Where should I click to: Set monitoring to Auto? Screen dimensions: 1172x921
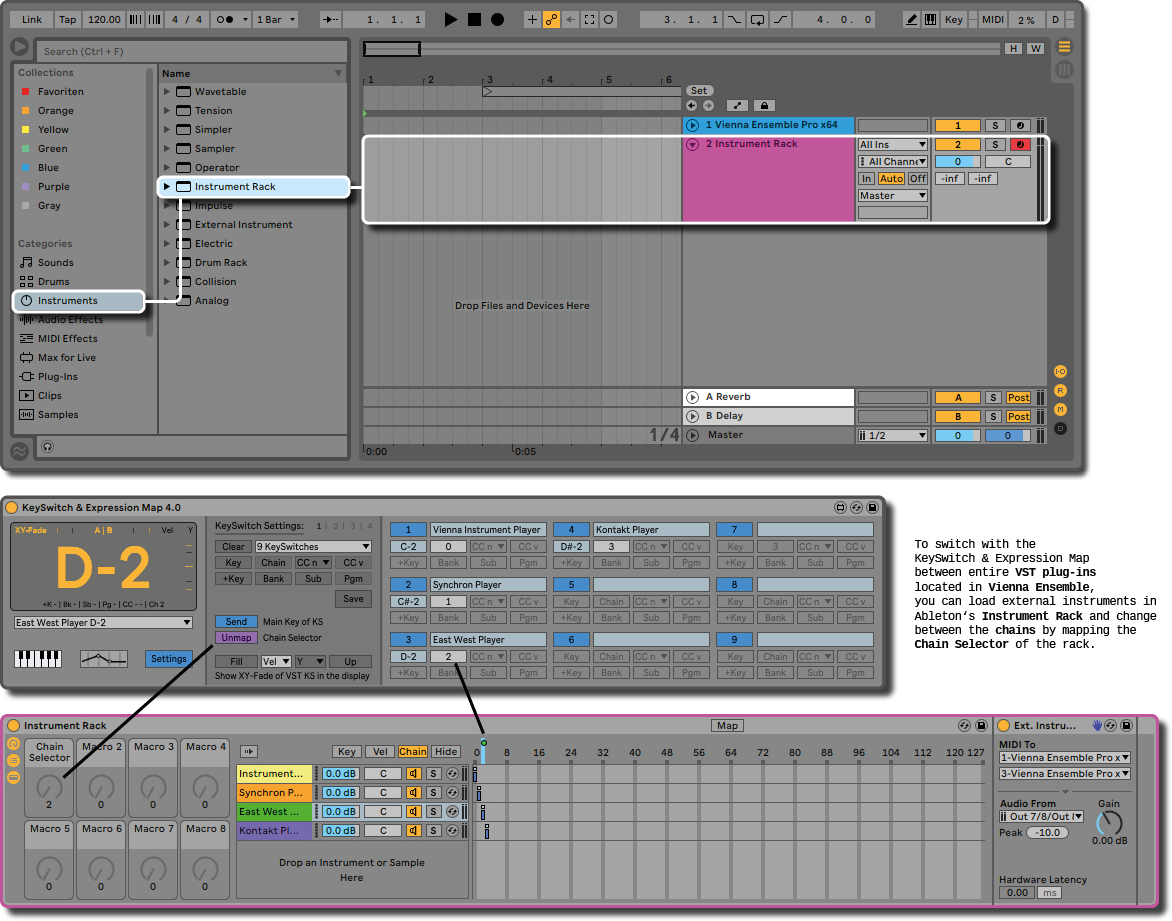[x=891, y=179]
